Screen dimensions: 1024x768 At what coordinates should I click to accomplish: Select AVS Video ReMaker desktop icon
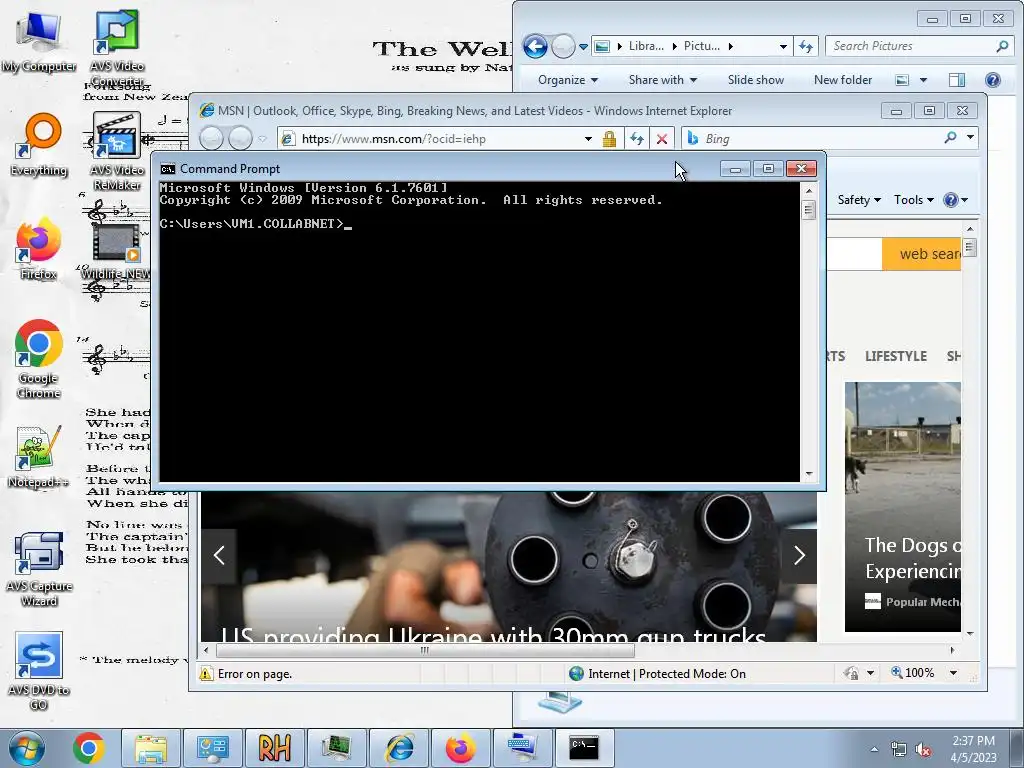point(117,152)
